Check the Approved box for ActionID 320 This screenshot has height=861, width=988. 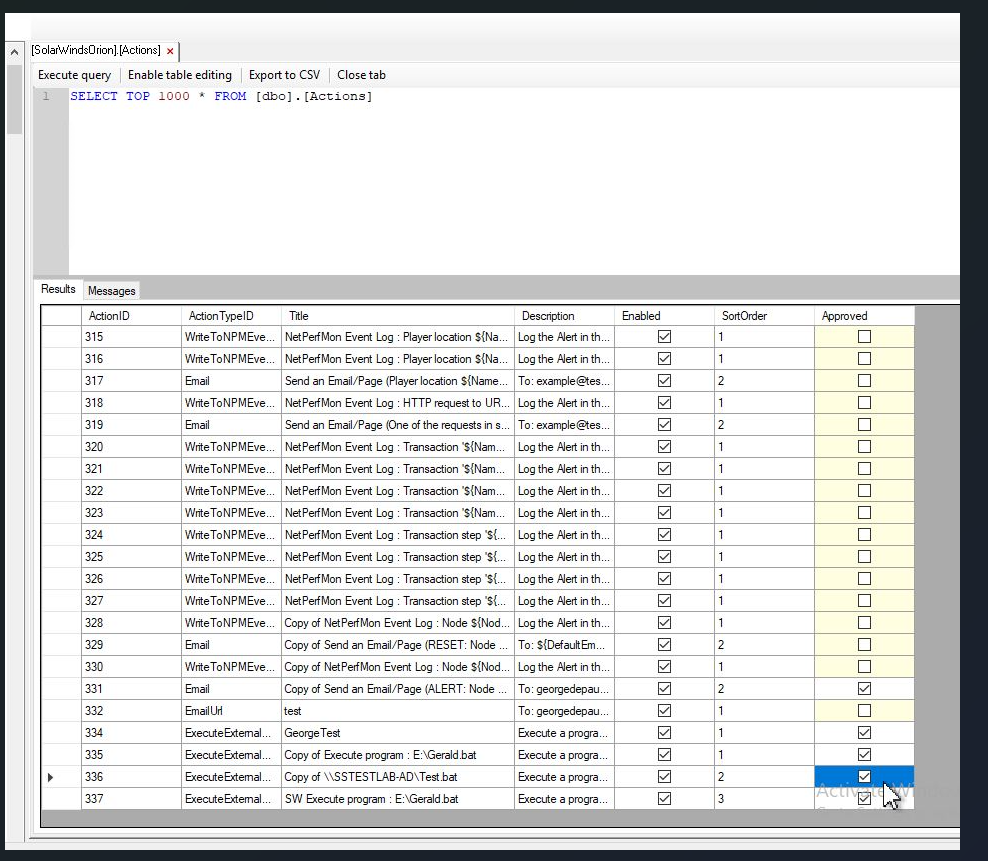(x=864, y=447)
